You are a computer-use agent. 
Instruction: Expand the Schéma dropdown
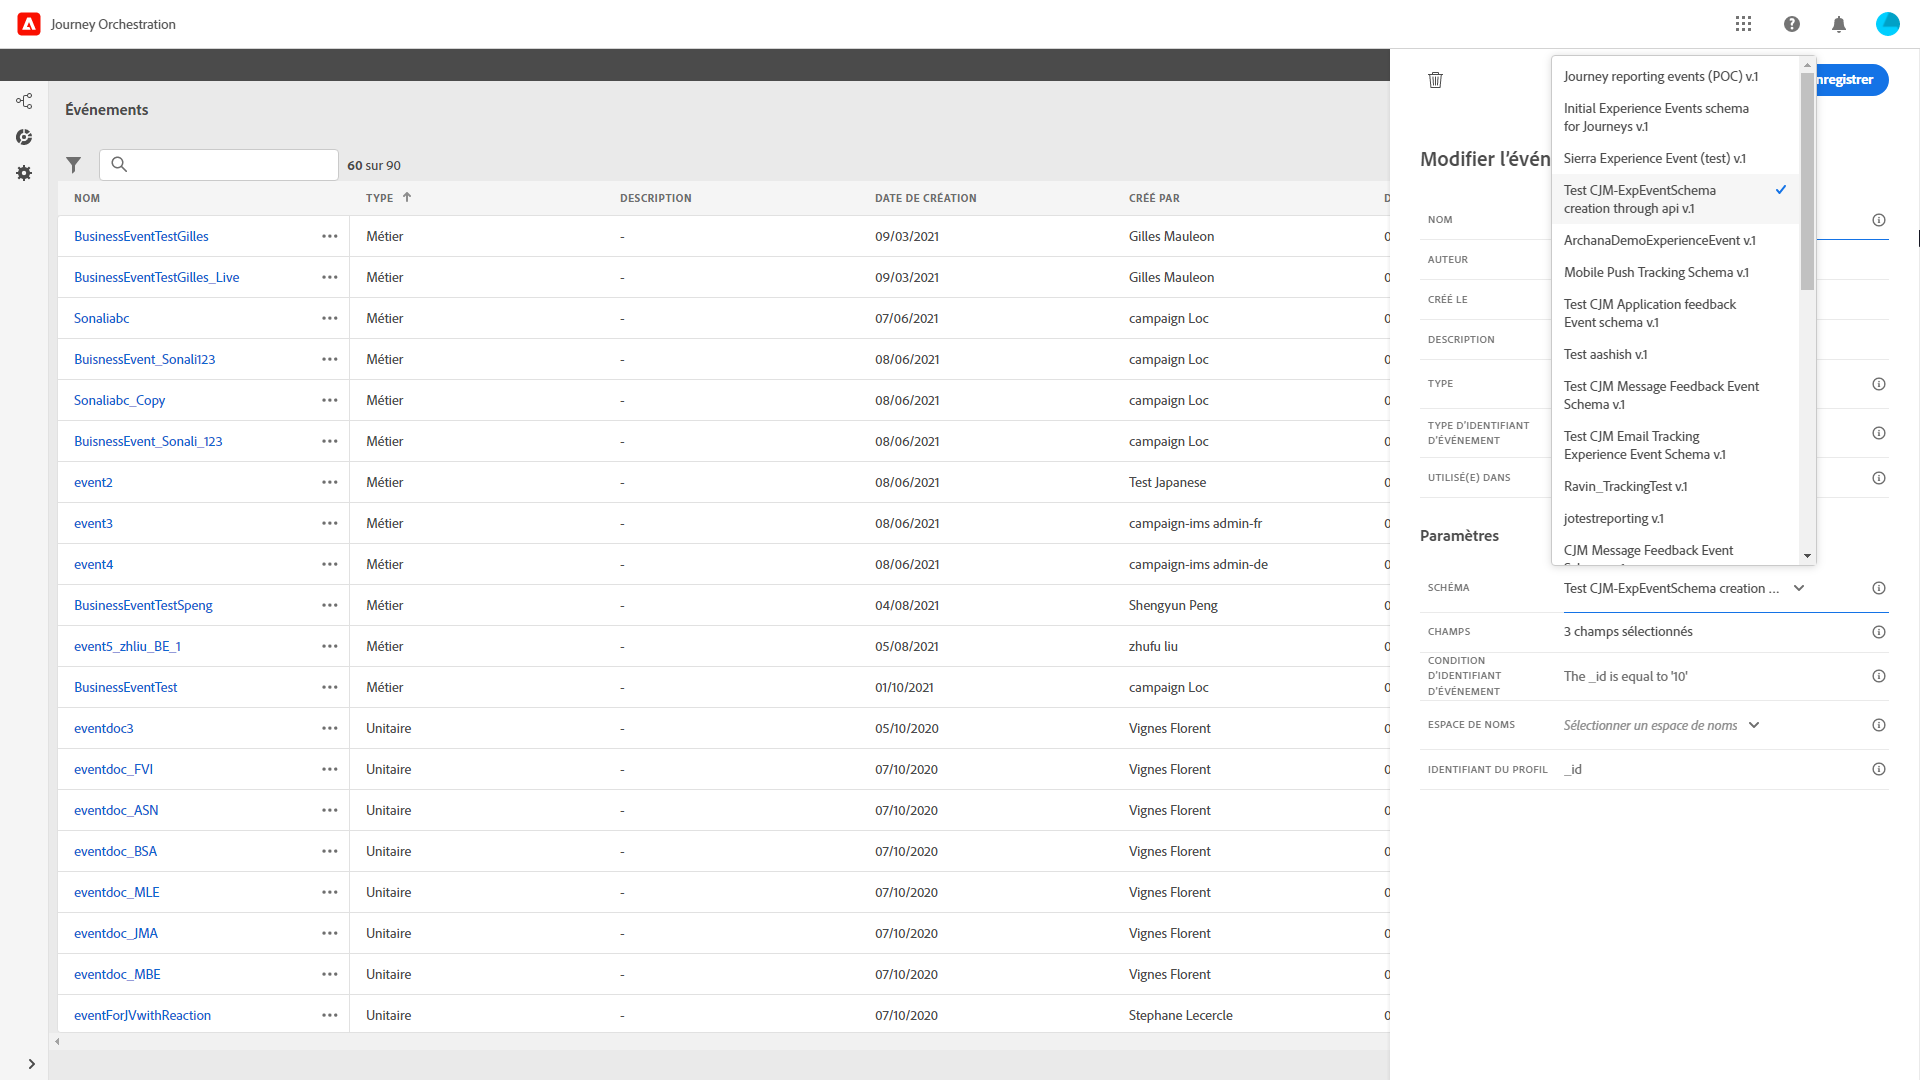pyautogui.click(x=1798, y=588)
